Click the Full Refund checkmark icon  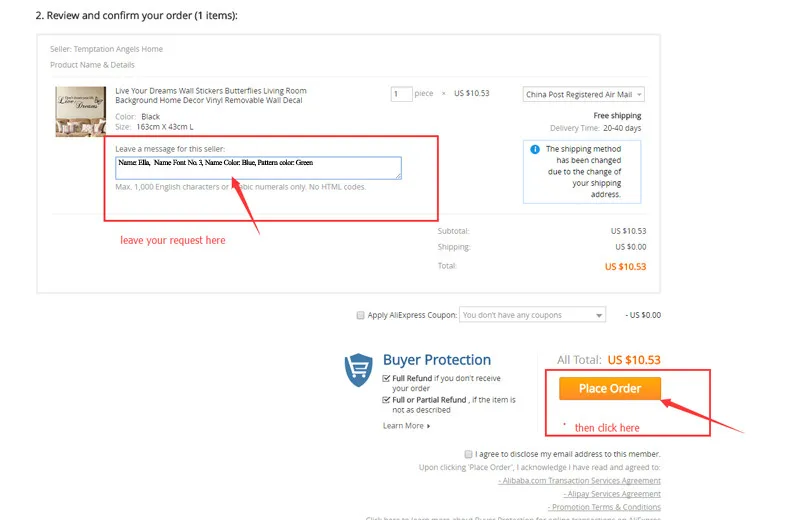click(386, 379)
